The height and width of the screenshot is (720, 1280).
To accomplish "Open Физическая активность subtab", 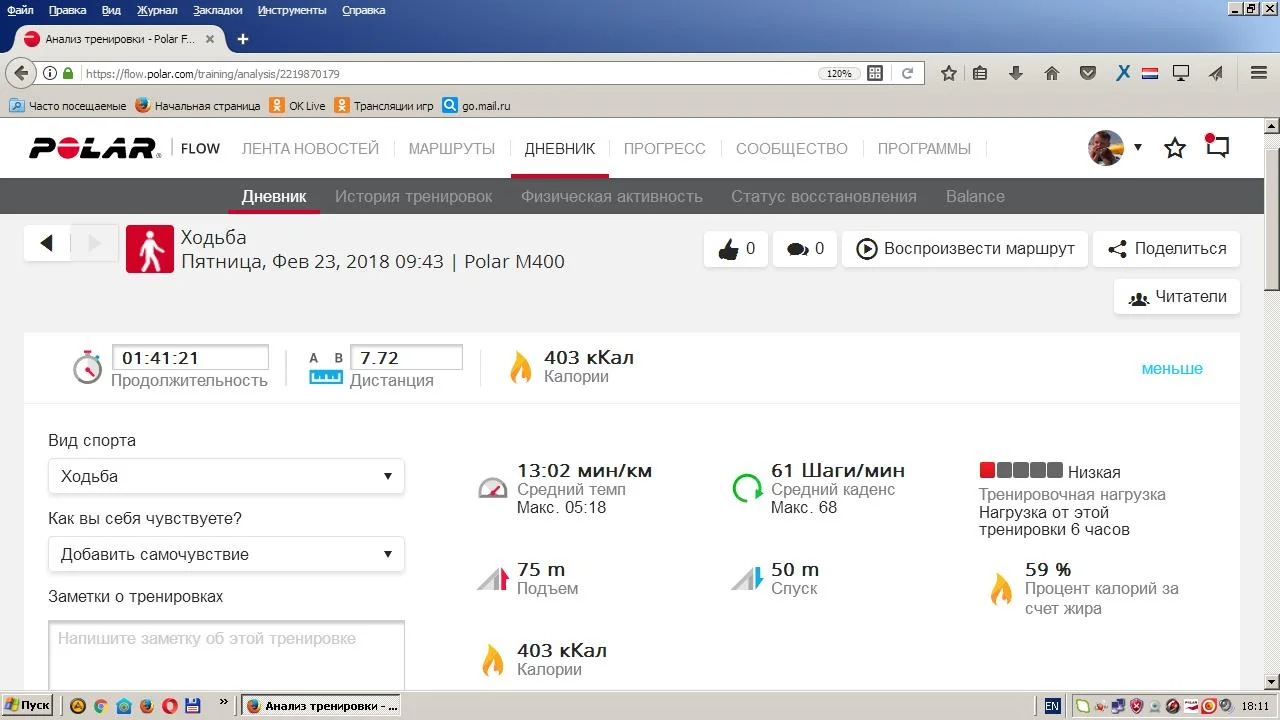I will [x=612, y=196].
